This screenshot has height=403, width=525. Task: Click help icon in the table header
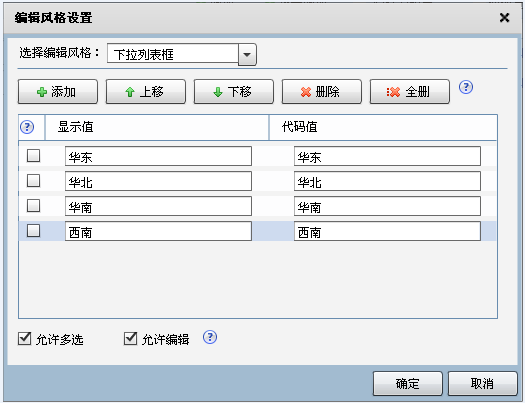pos(27,127)
